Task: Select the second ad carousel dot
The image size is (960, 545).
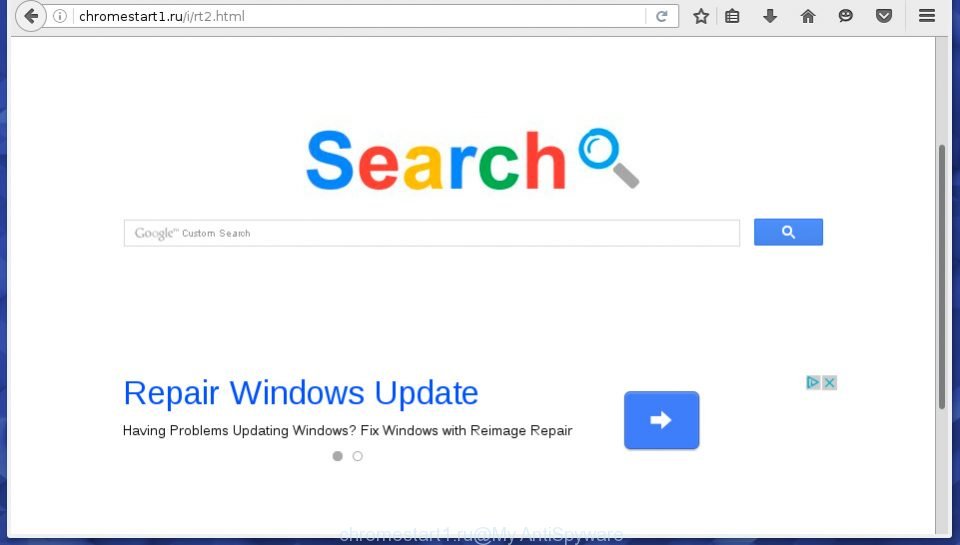Action: (358, 456)
